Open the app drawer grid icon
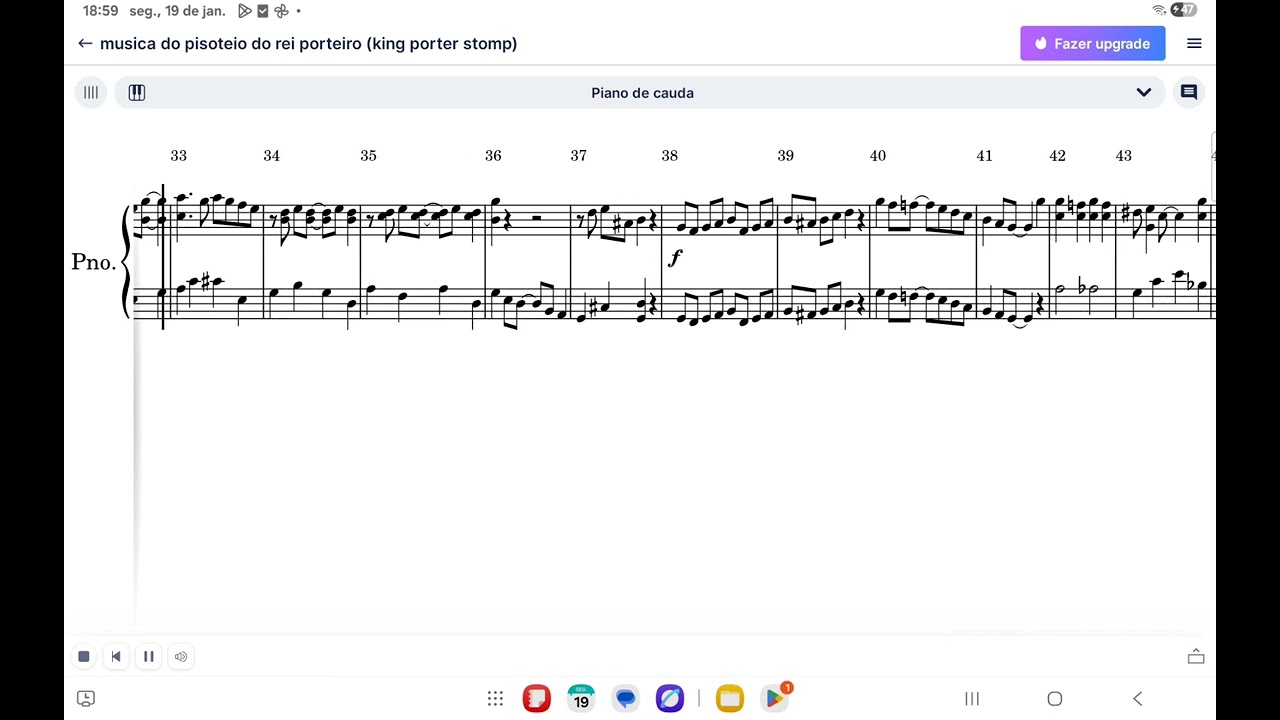 click(495, 699)
